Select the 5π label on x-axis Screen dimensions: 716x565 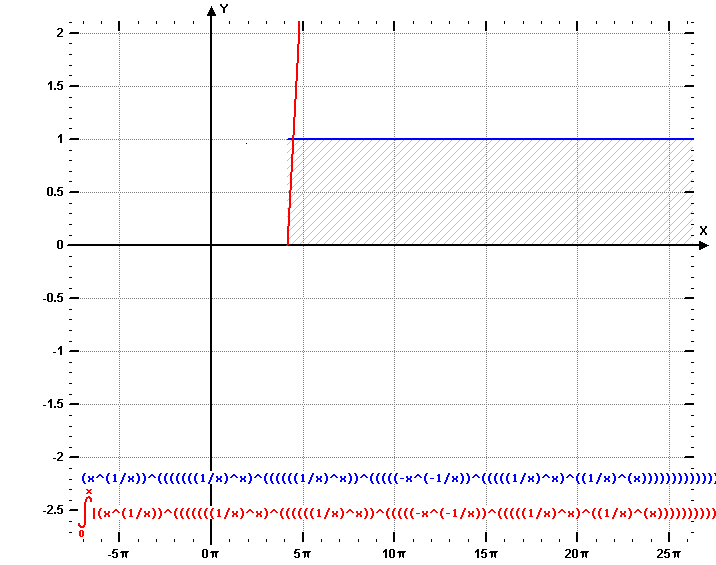pyautogui.click(x=302, y=553)
